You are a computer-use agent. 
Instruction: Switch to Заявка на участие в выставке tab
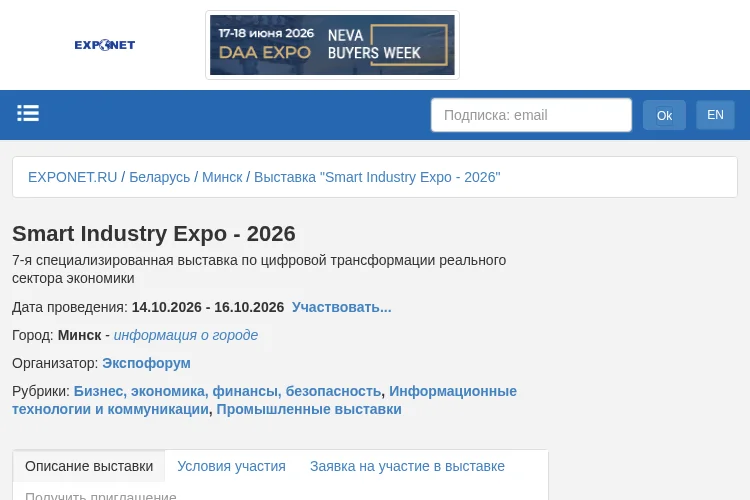(408, 466)
